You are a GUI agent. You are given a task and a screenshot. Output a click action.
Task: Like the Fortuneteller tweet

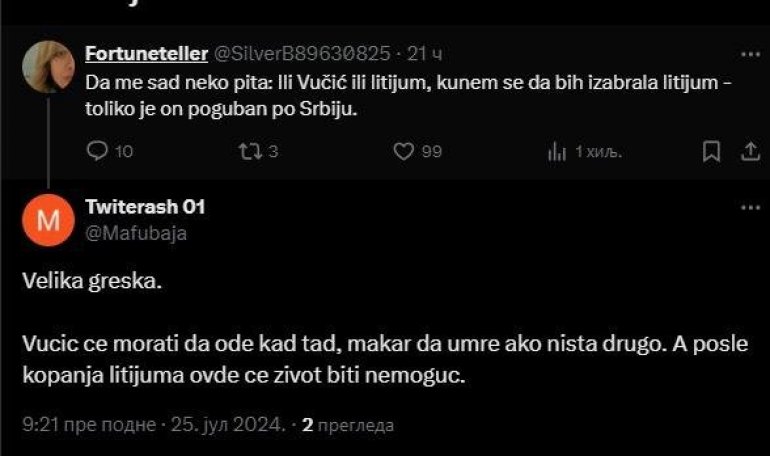pos(404,151)
